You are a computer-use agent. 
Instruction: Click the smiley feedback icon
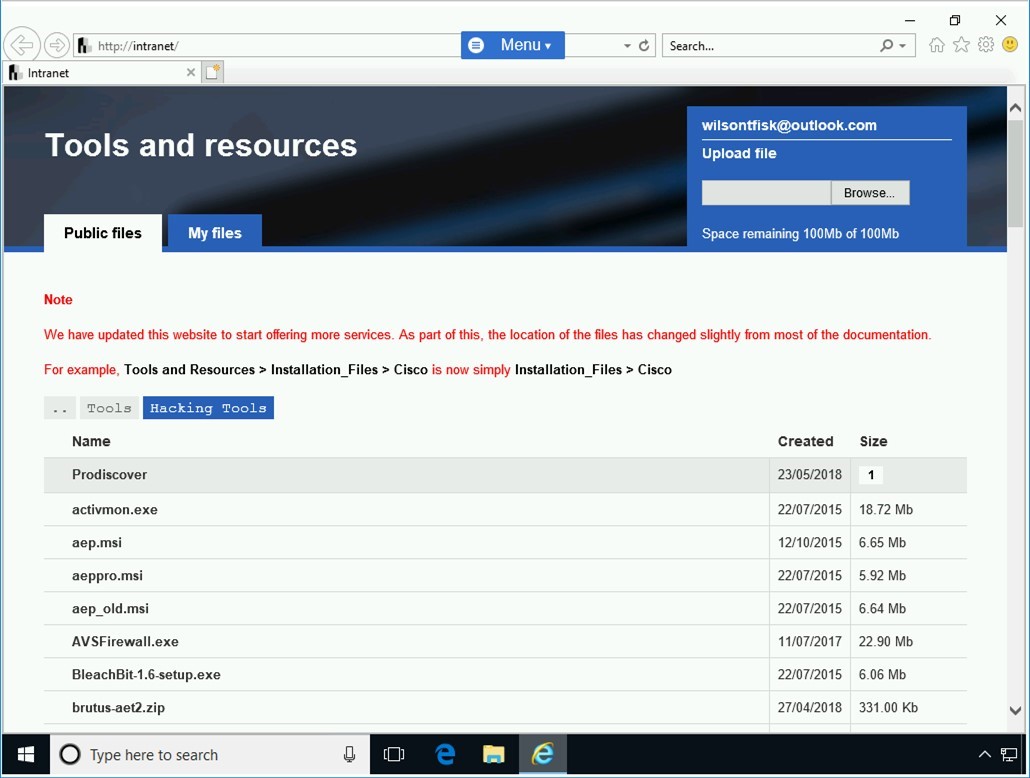tap(1010, 45)
